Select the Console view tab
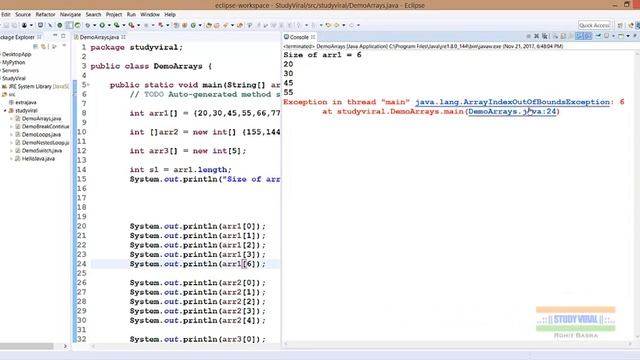 [299, 37]
